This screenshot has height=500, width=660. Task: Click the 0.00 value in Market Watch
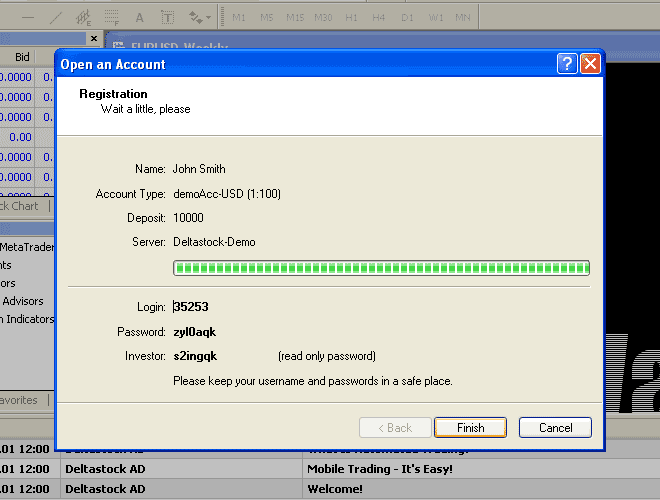(20, 137)
